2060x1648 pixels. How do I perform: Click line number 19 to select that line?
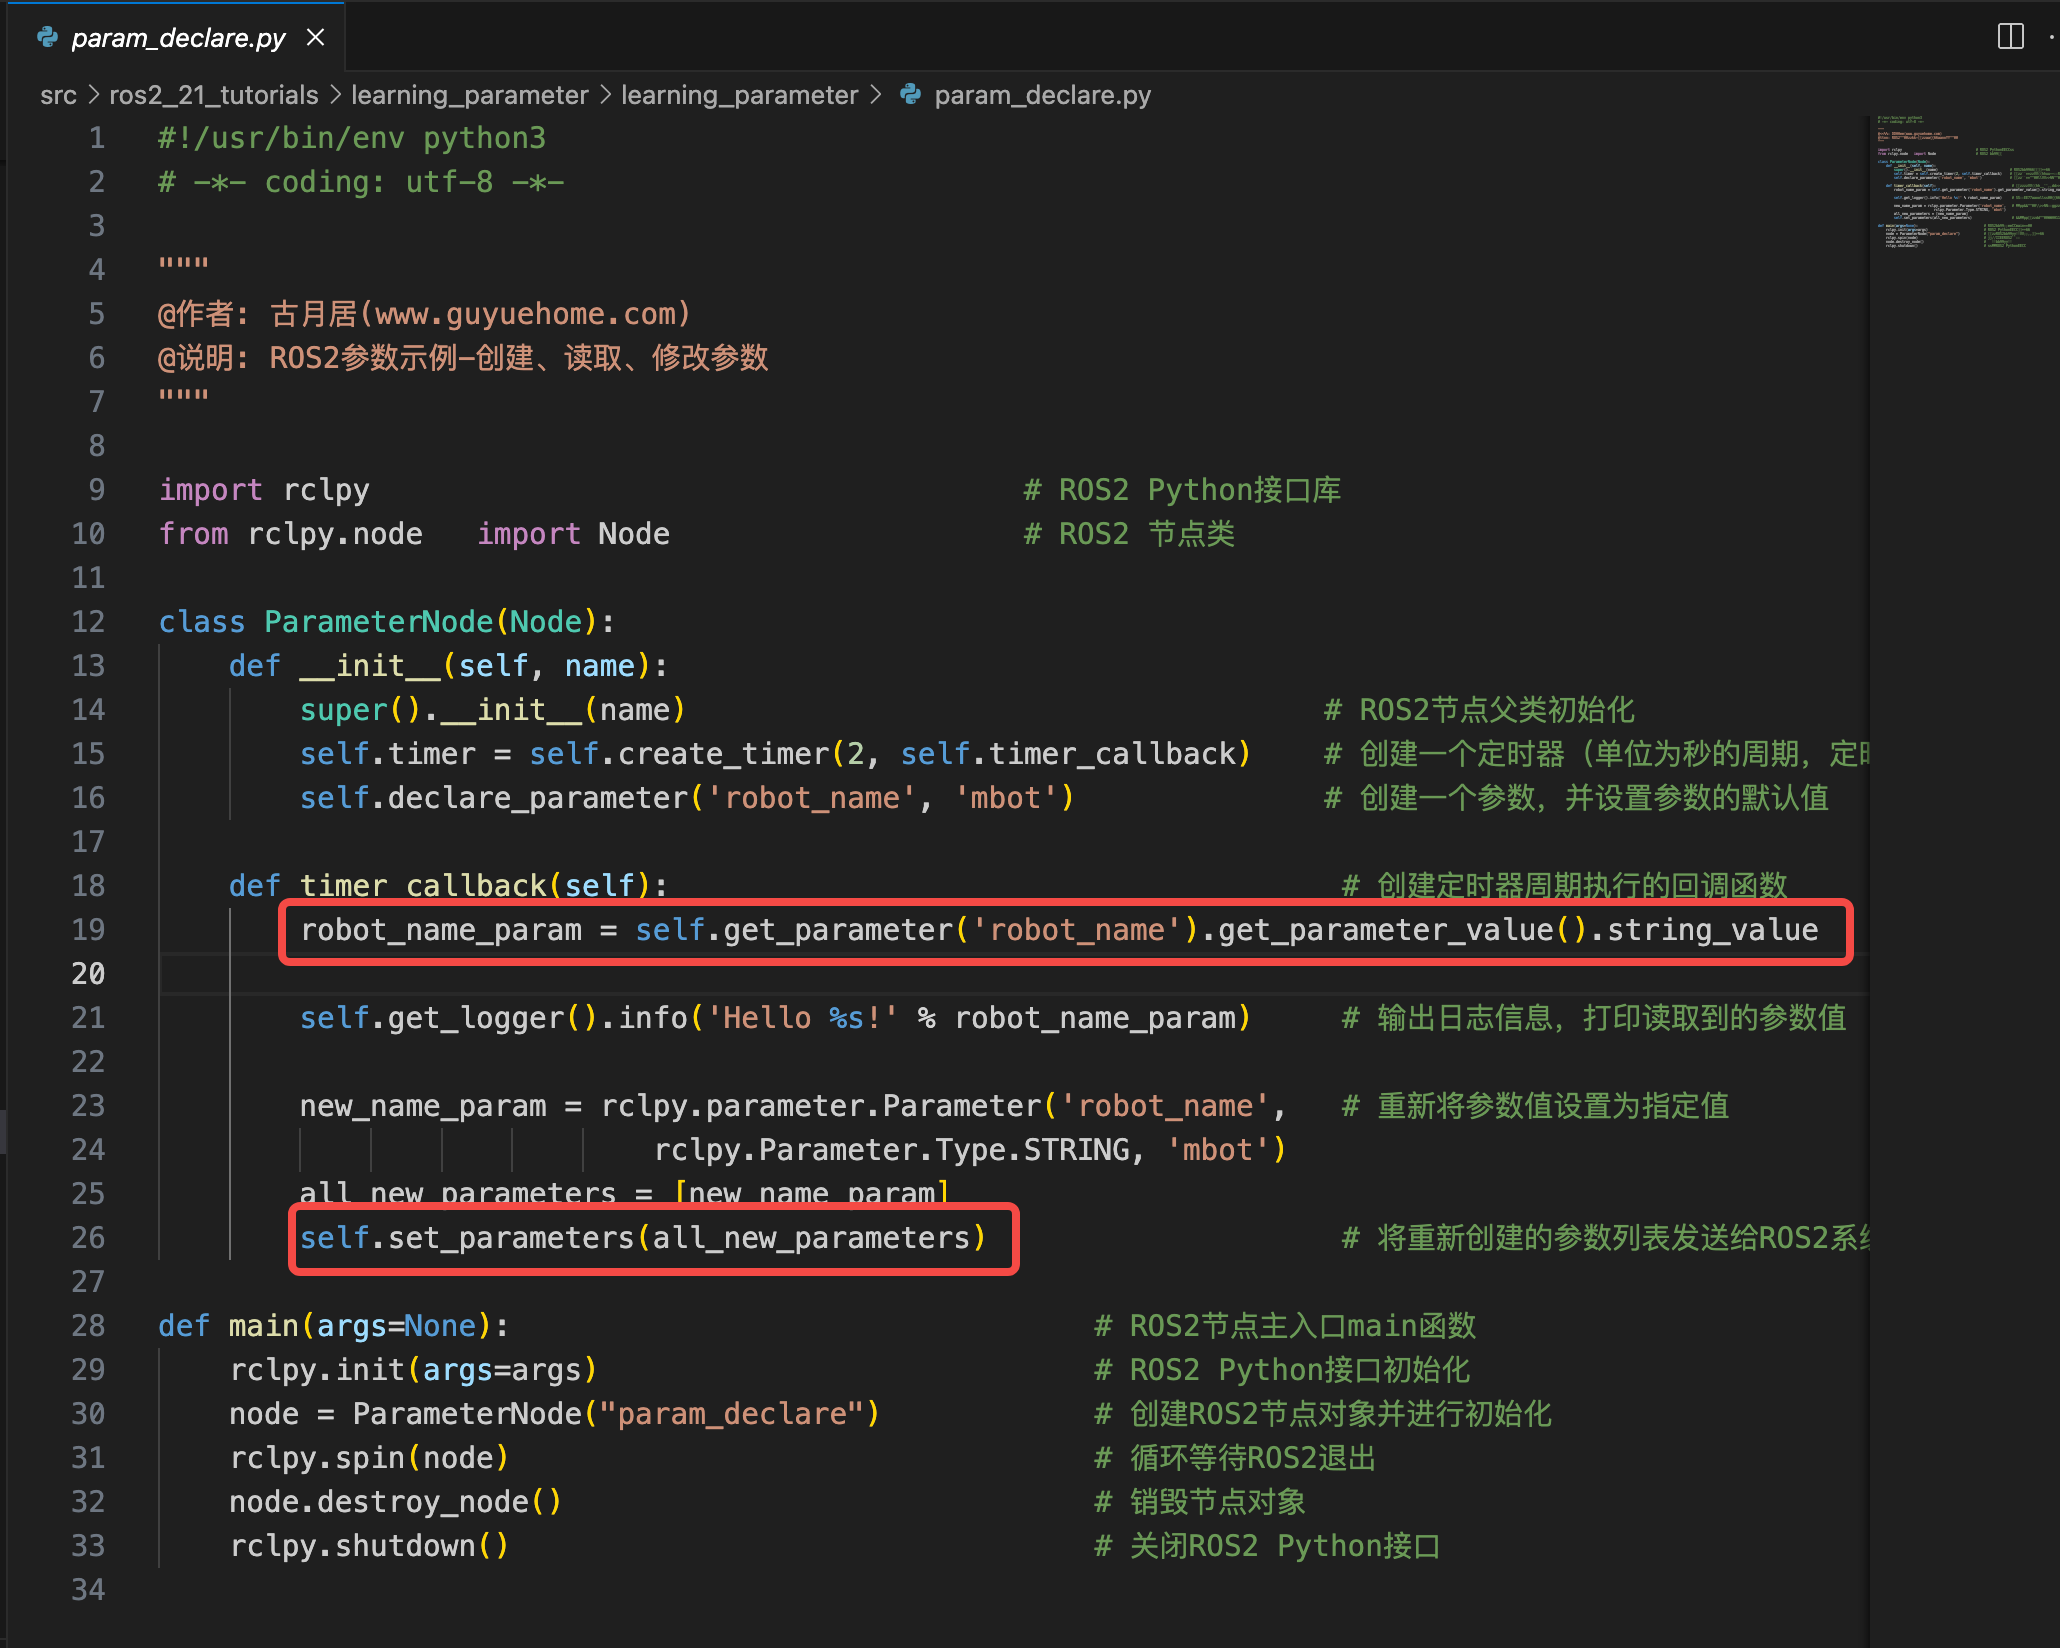click(89, 930)
